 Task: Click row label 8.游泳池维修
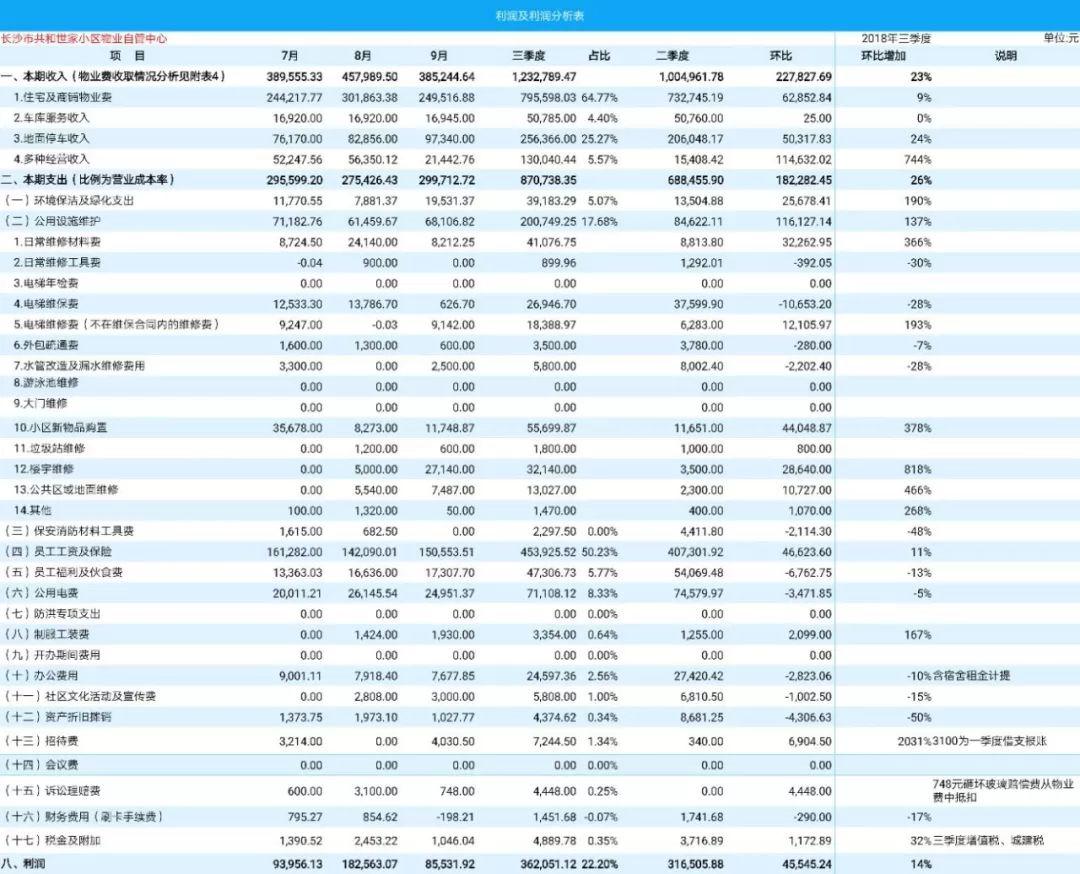click(x=46, y=383)
